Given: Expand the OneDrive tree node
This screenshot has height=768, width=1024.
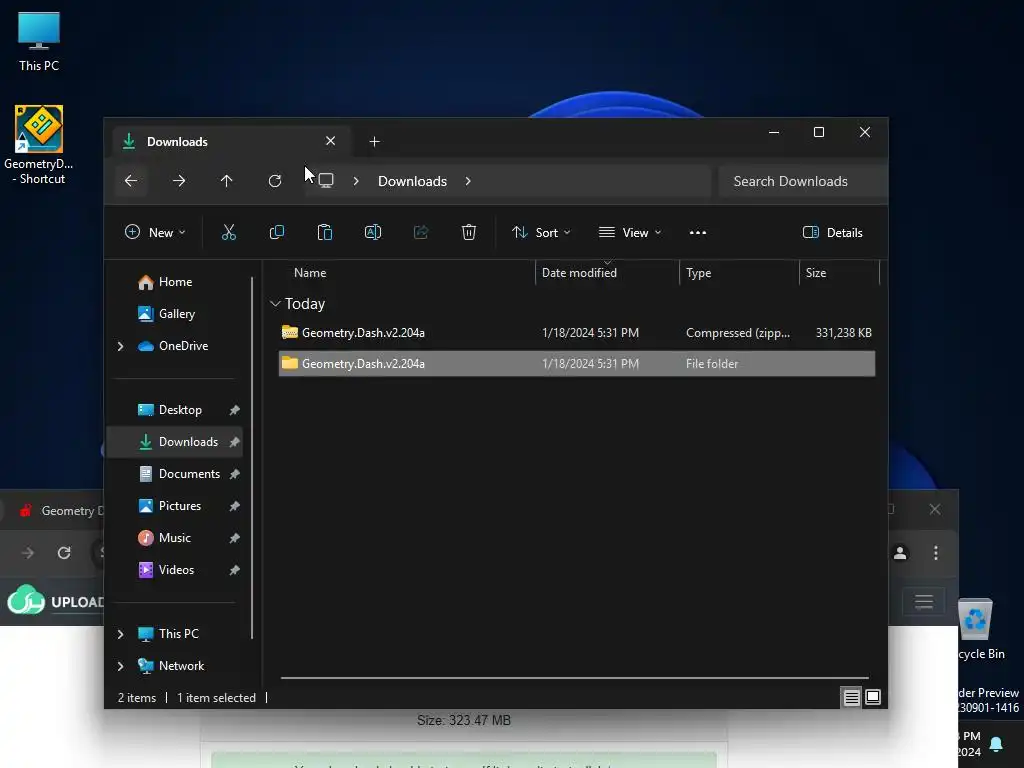Looking at the screenshot, I should (120, 346).
